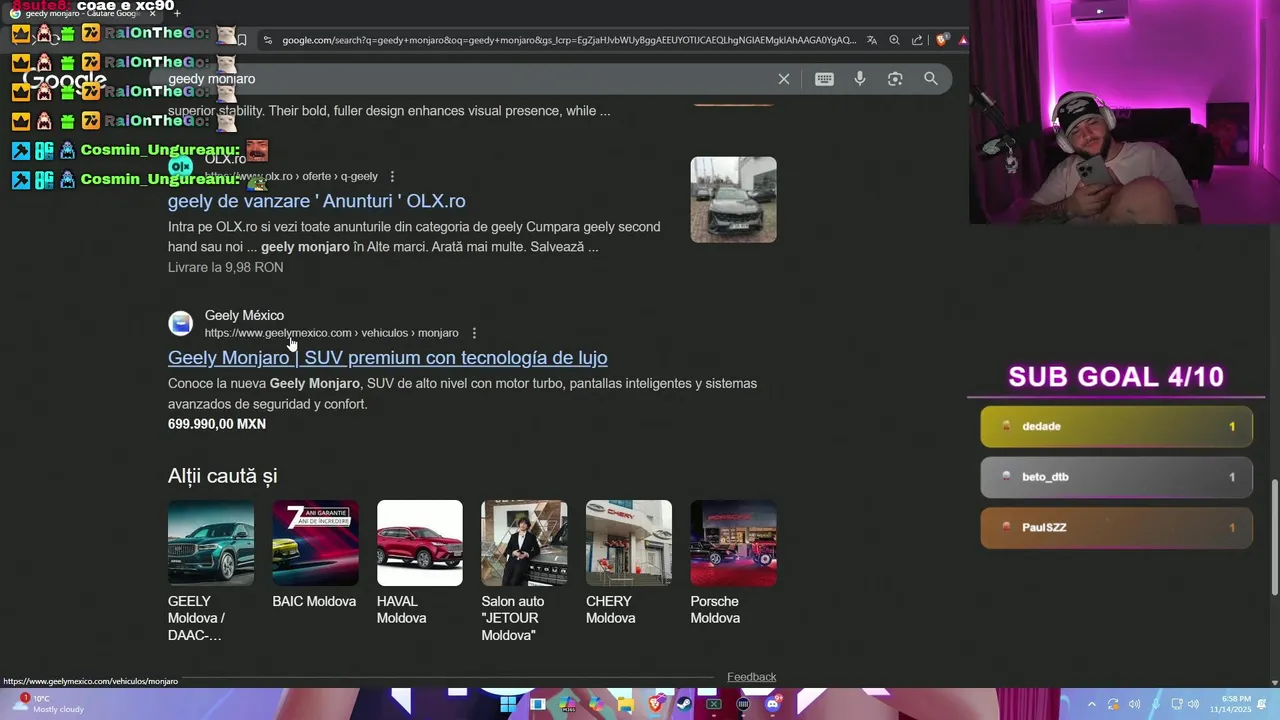Image resolution: width=1280 pixels, height=720 pixels.
Task: Go to the Google logo homepage
Action: pos(65,80)
